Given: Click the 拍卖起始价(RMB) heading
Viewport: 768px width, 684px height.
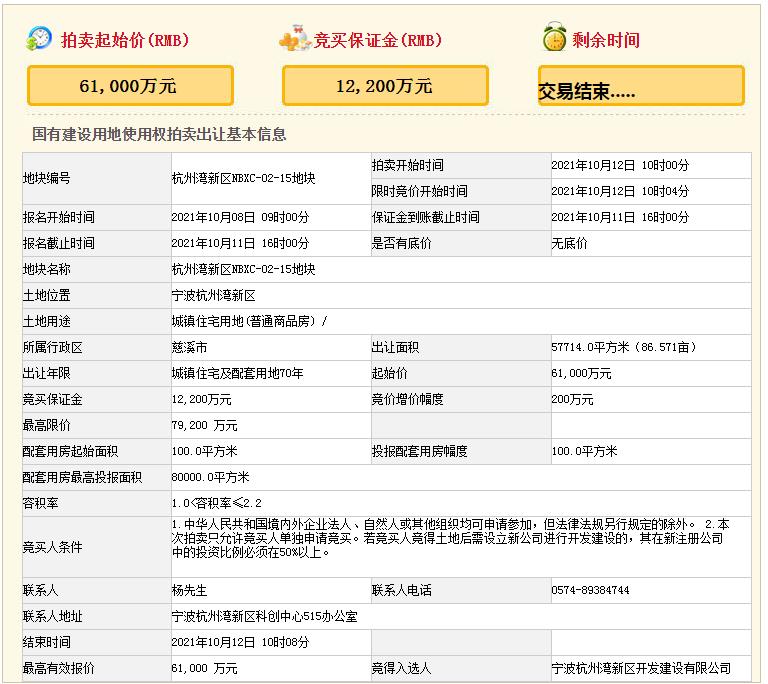Looking at the screenshot, I should (125, 40).
